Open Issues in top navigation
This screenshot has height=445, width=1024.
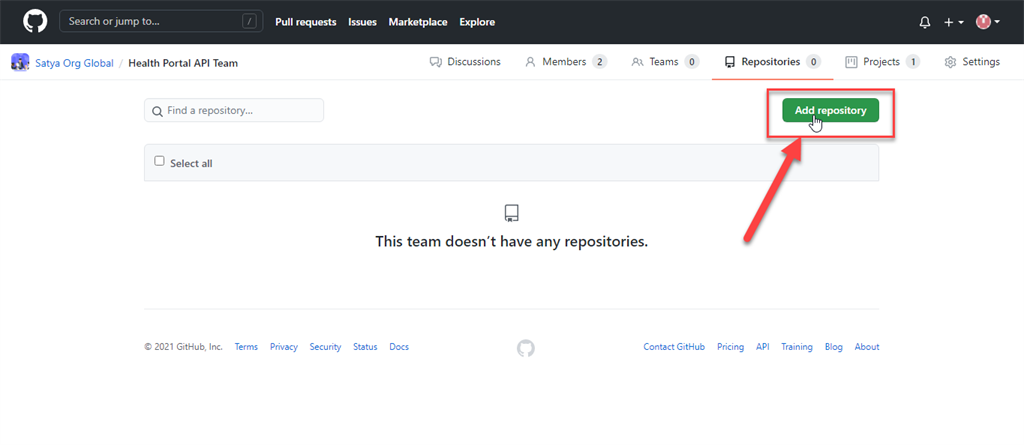[362, 22]
